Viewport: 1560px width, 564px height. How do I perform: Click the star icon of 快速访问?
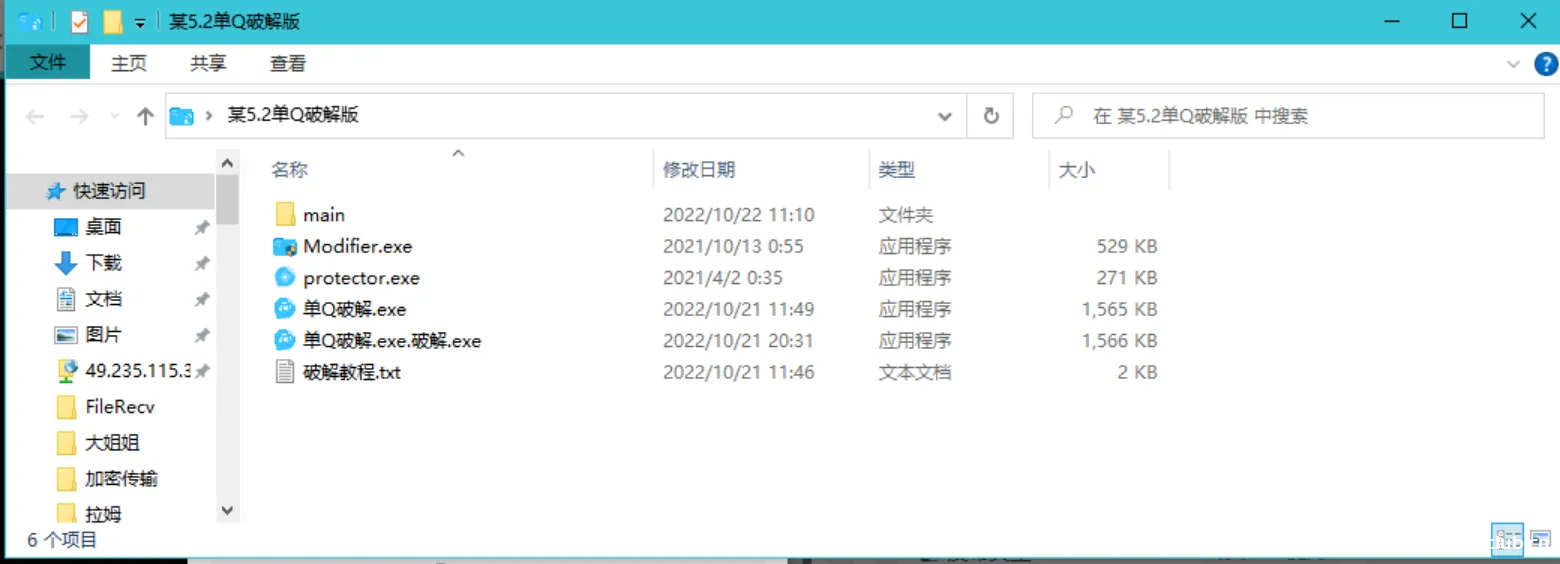click(x=56, y=191)
